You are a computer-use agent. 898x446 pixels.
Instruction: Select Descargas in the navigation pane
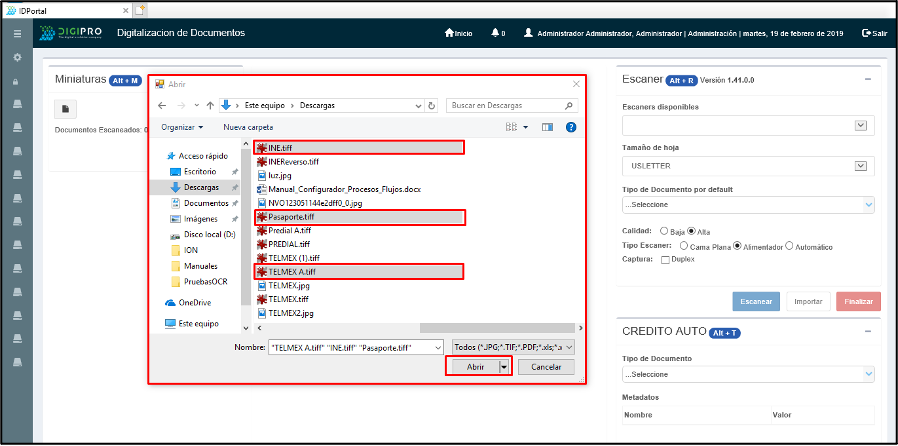(x=200, y=187)
